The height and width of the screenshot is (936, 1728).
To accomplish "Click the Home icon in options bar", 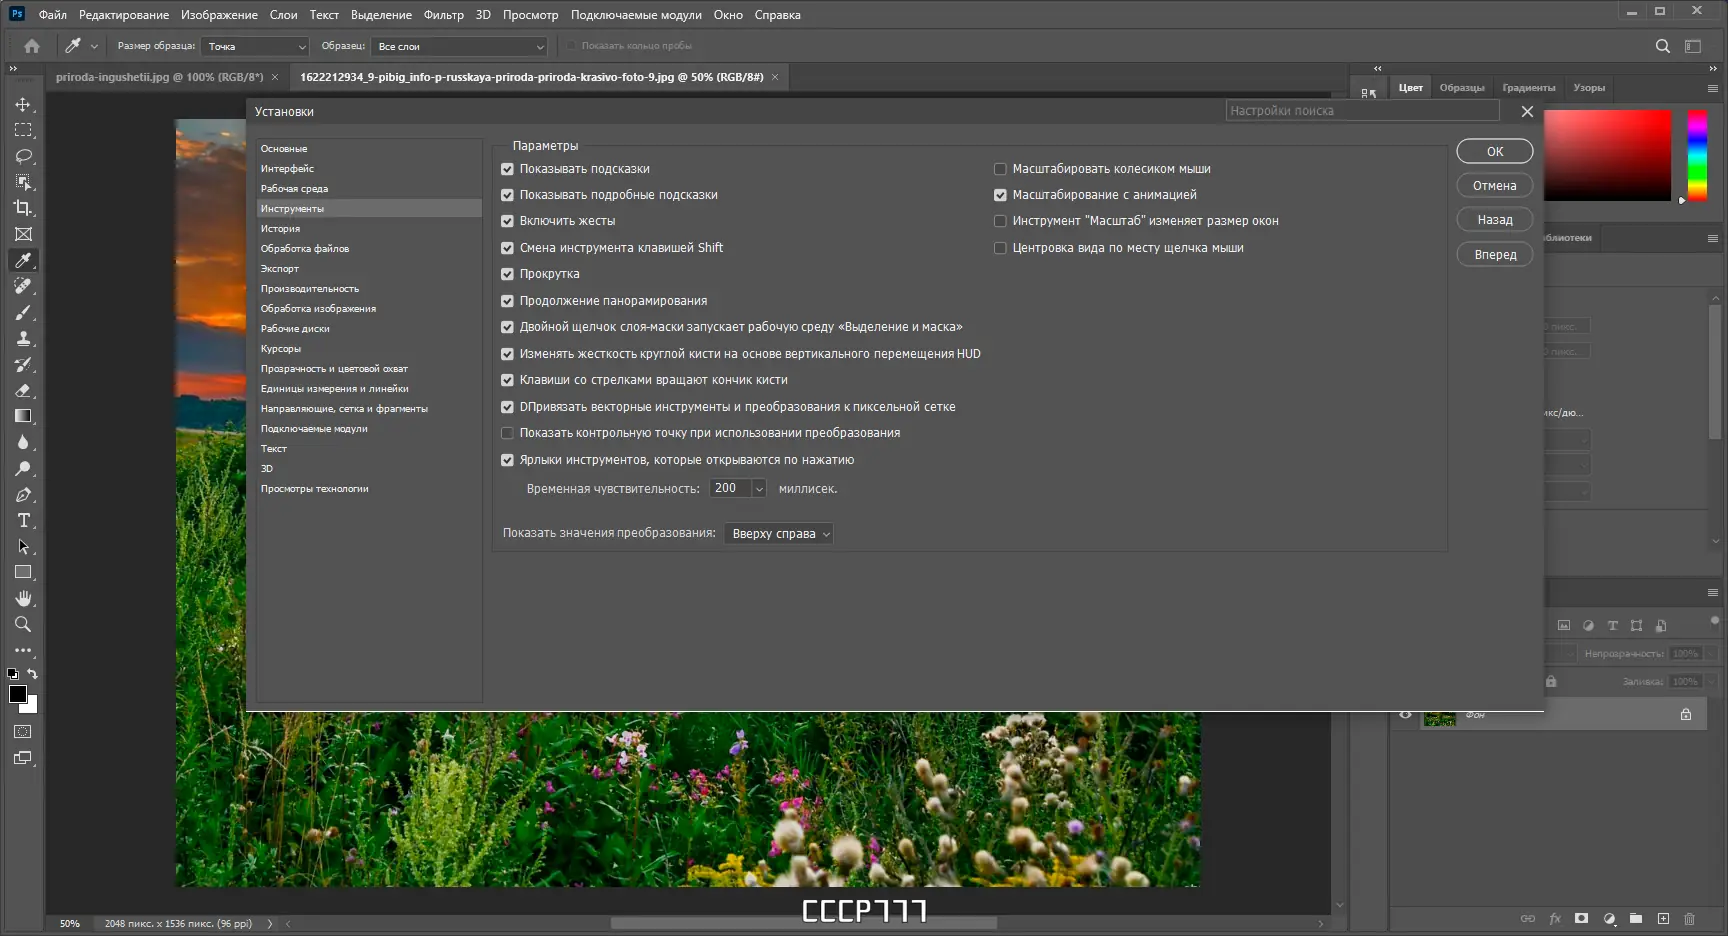I will [32, 46].
